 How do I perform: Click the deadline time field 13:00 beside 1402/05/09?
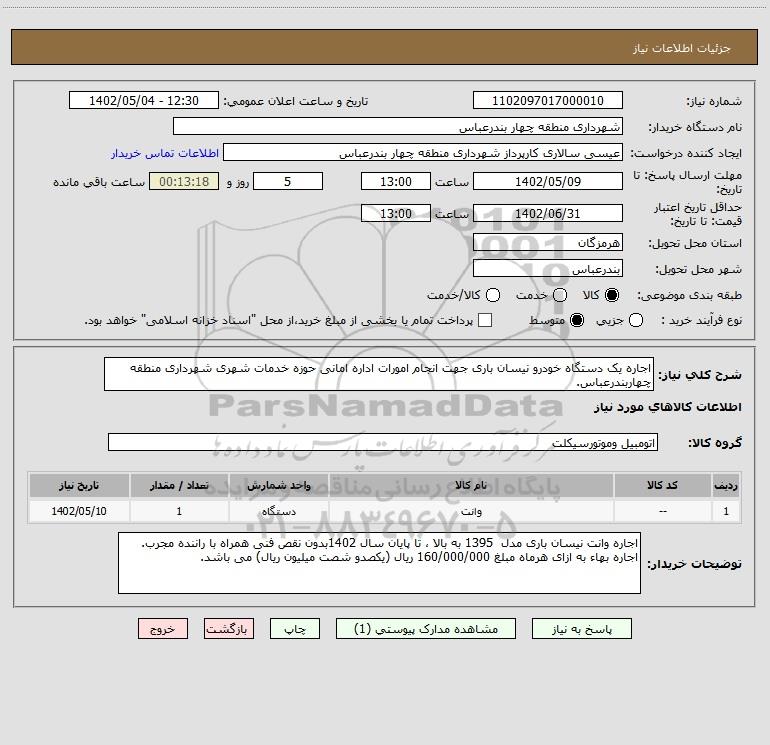pyautogui.click(x=396, y=181)
